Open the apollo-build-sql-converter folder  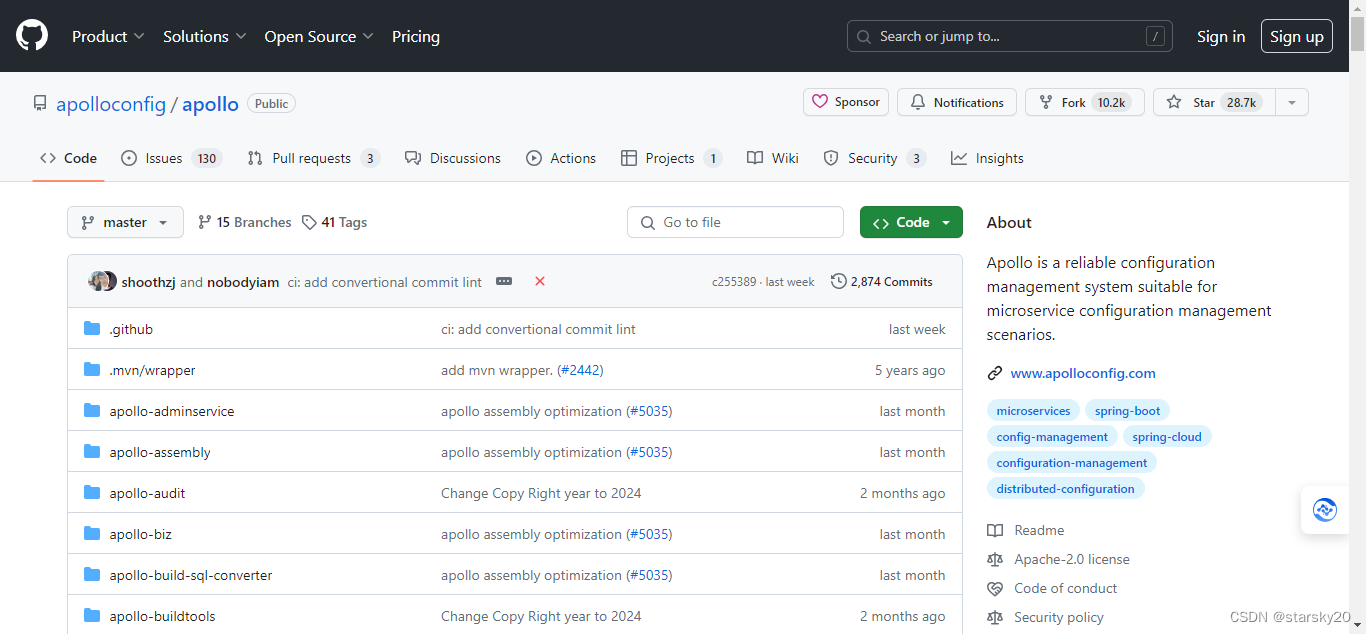(191, 575)
